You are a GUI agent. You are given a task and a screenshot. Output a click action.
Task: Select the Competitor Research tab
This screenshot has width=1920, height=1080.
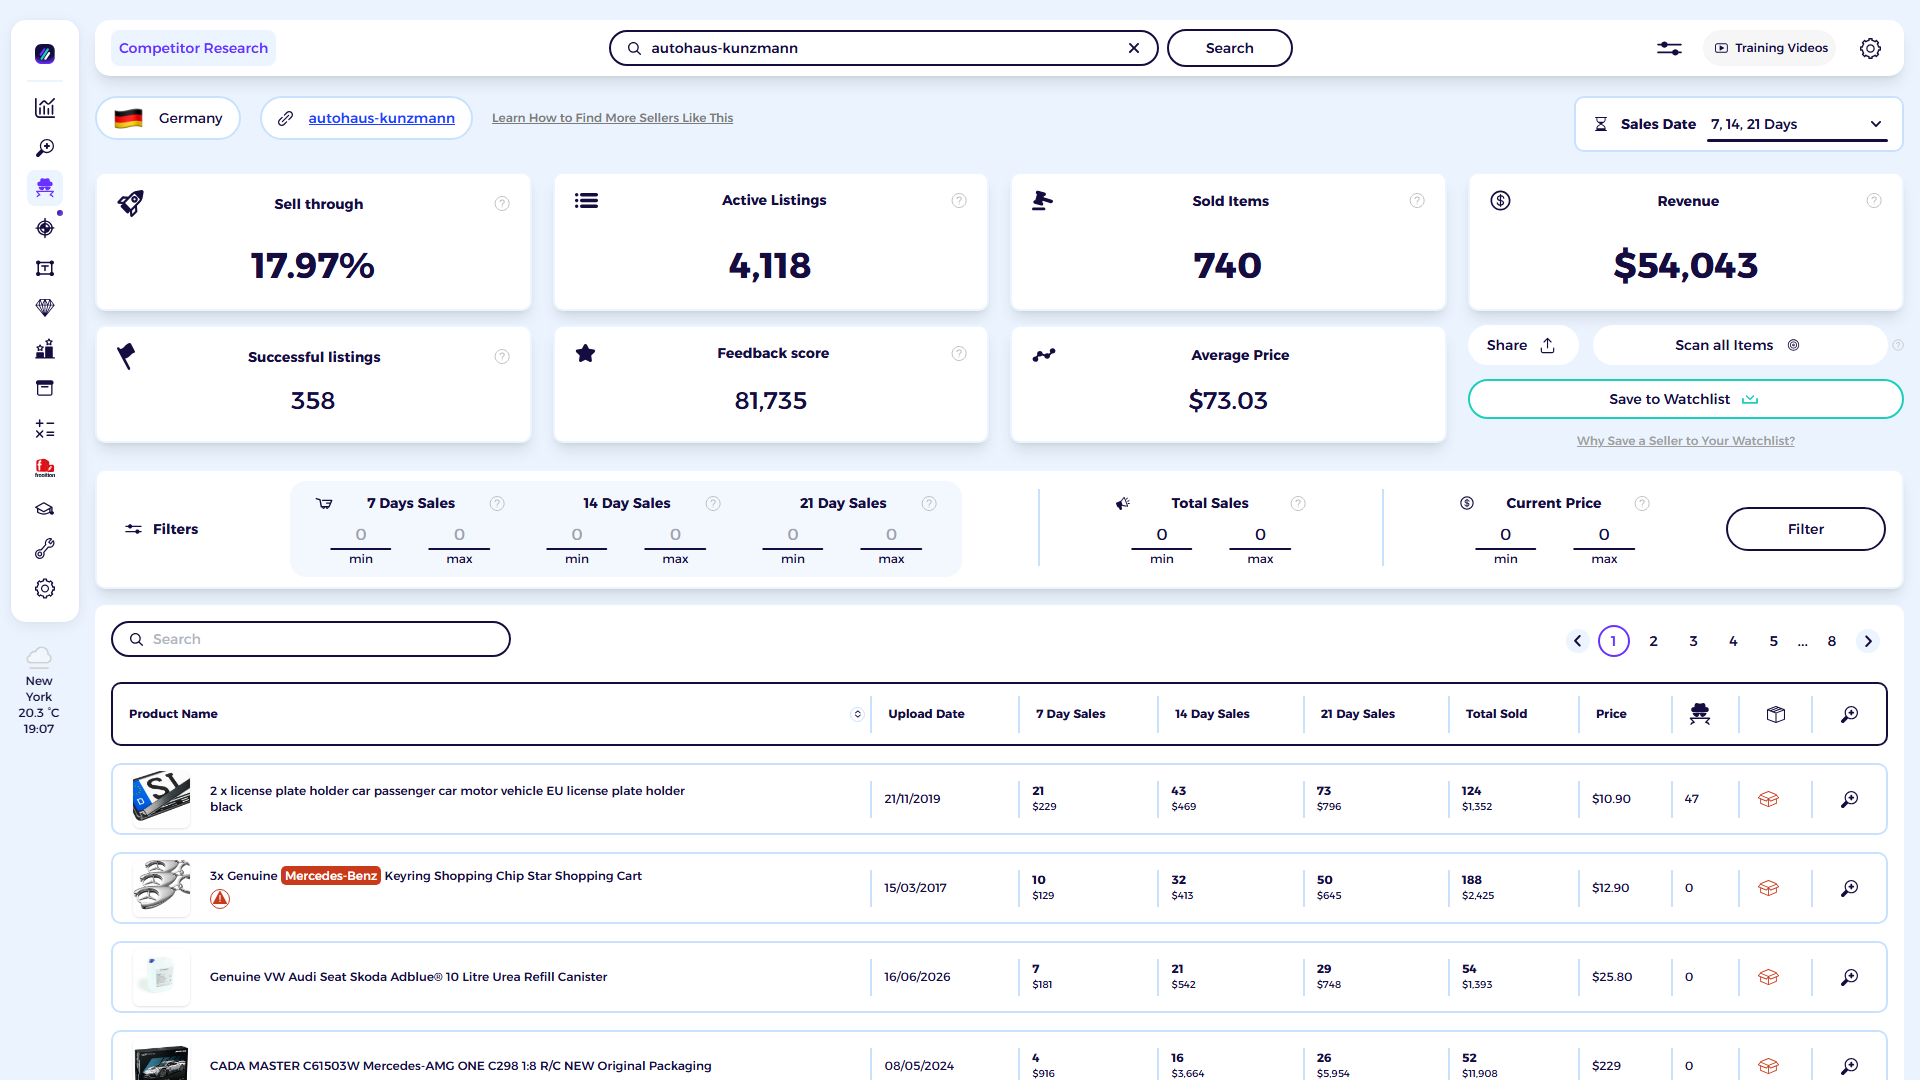pyautogui.click(x=193, y=48)
